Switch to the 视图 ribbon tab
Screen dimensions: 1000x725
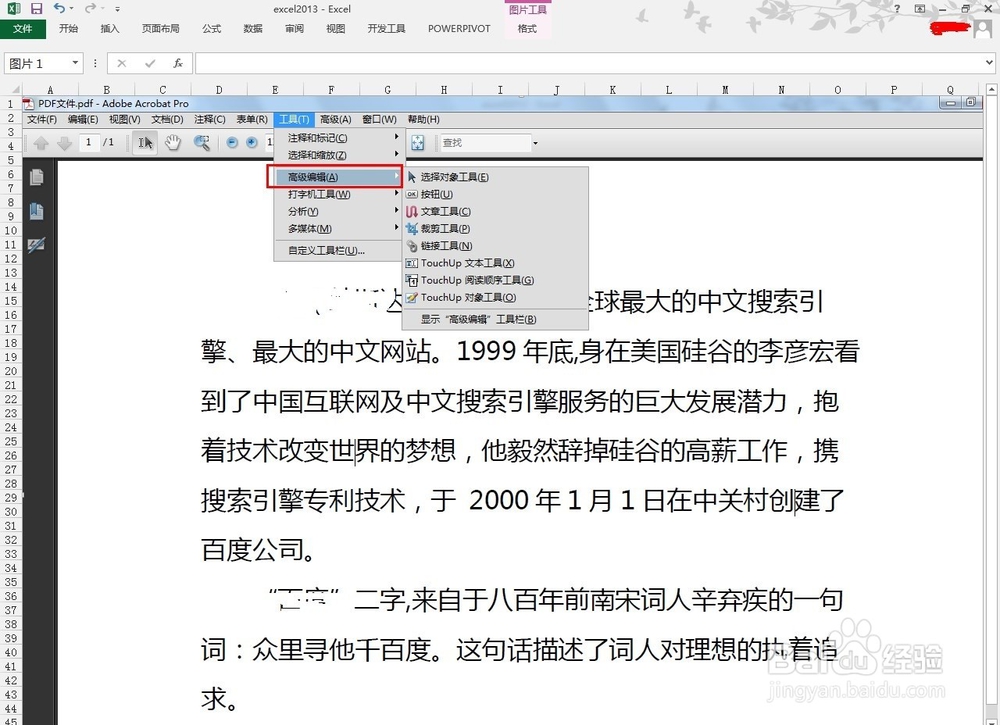coord(335,29)
